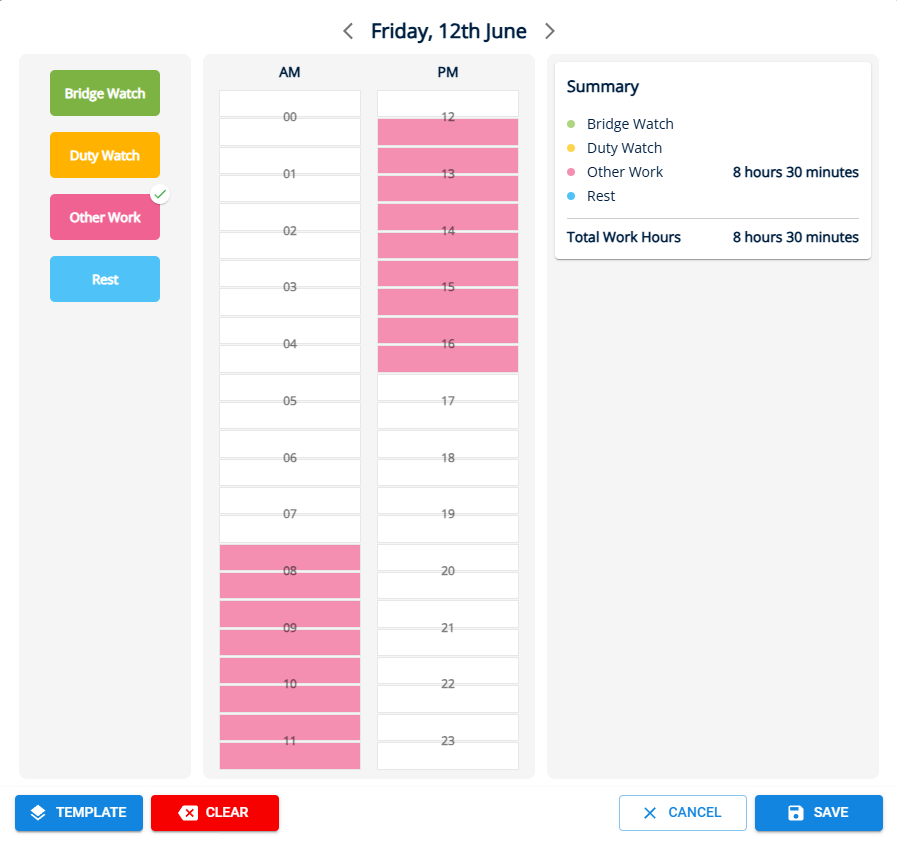
Task: Click the Save floppy disk icon
Action: (796, 813)
